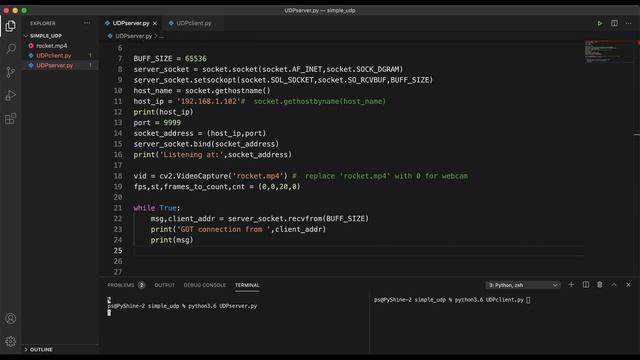Split the terminal pane
The image size is (640, 360).
tap(586, 284)
